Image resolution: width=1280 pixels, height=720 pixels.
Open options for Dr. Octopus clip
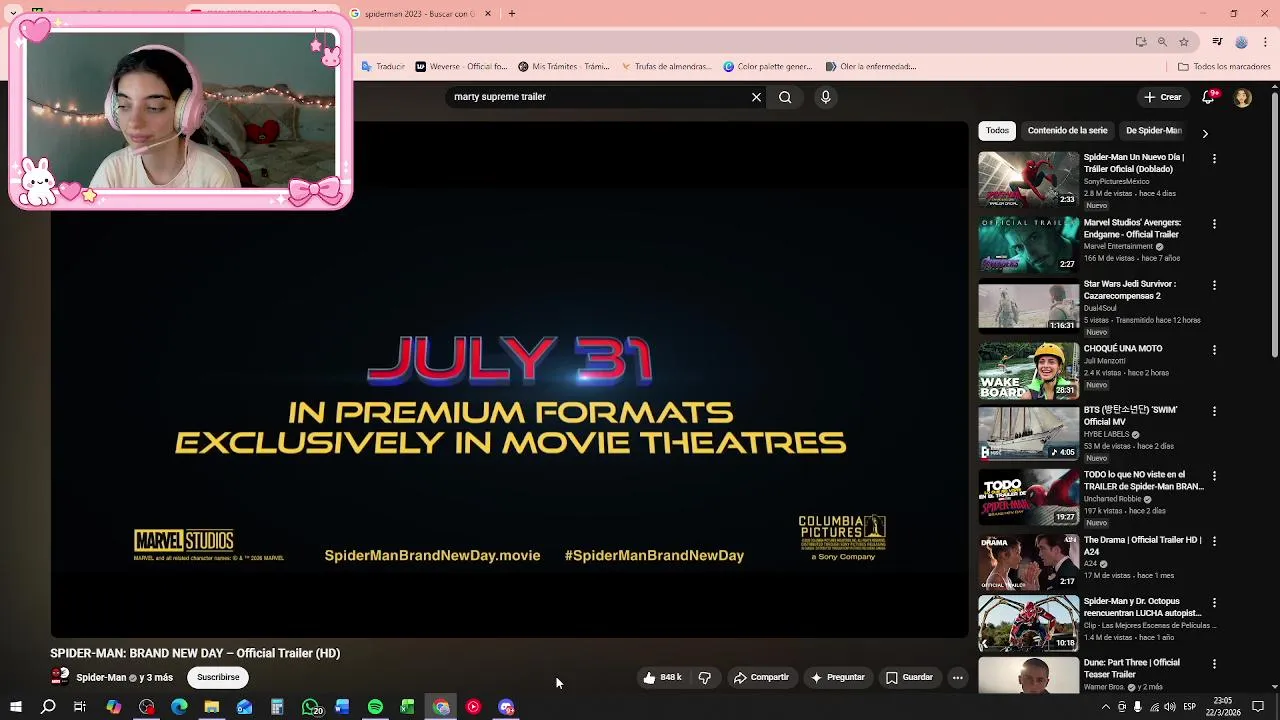click(x=1214, y=603)
